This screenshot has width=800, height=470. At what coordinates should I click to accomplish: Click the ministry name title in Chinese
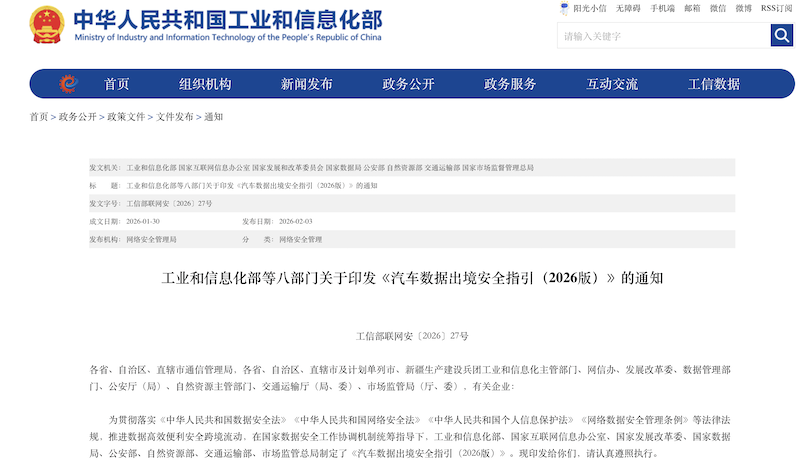click(228, 19)
